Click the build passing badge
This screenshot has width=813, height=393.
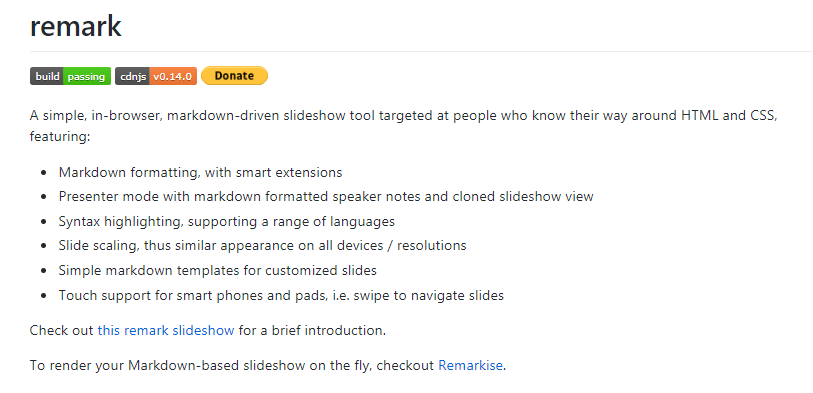[70, 76]
